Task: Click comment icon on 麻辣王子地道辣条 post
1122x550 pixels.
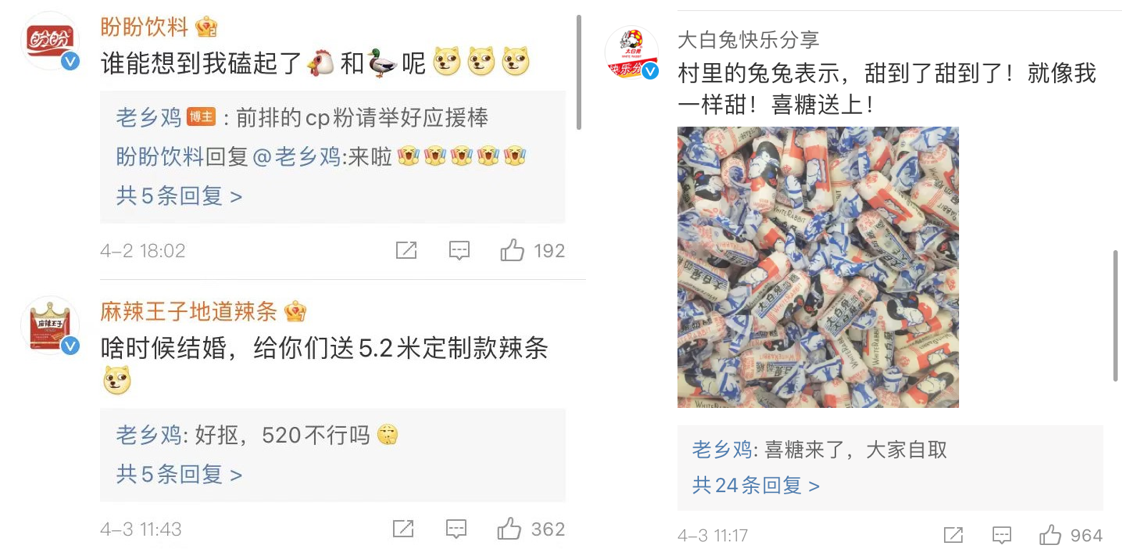Action: (x=457, y=529)
